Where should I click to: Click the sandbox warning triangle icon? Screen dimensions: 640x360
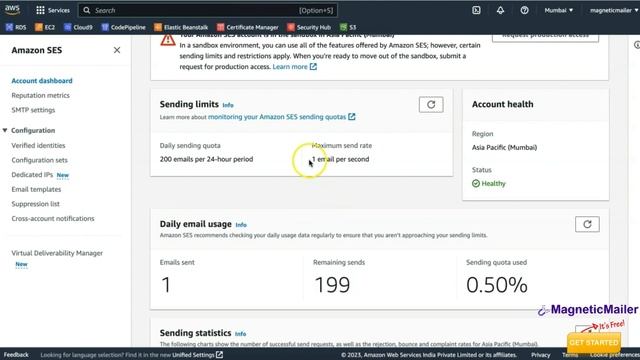[x=168, y=40]
